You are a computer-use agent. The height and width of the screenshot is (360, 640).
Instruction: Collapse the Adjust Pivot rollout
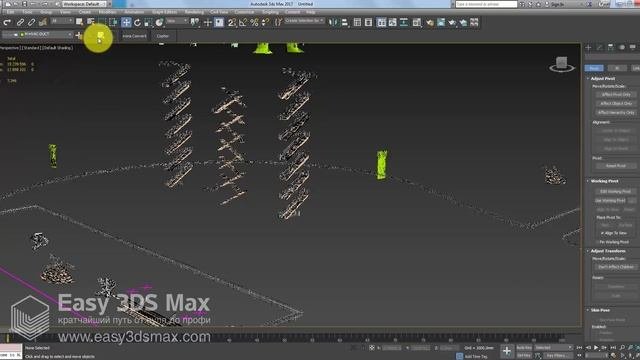pos(603,78)
